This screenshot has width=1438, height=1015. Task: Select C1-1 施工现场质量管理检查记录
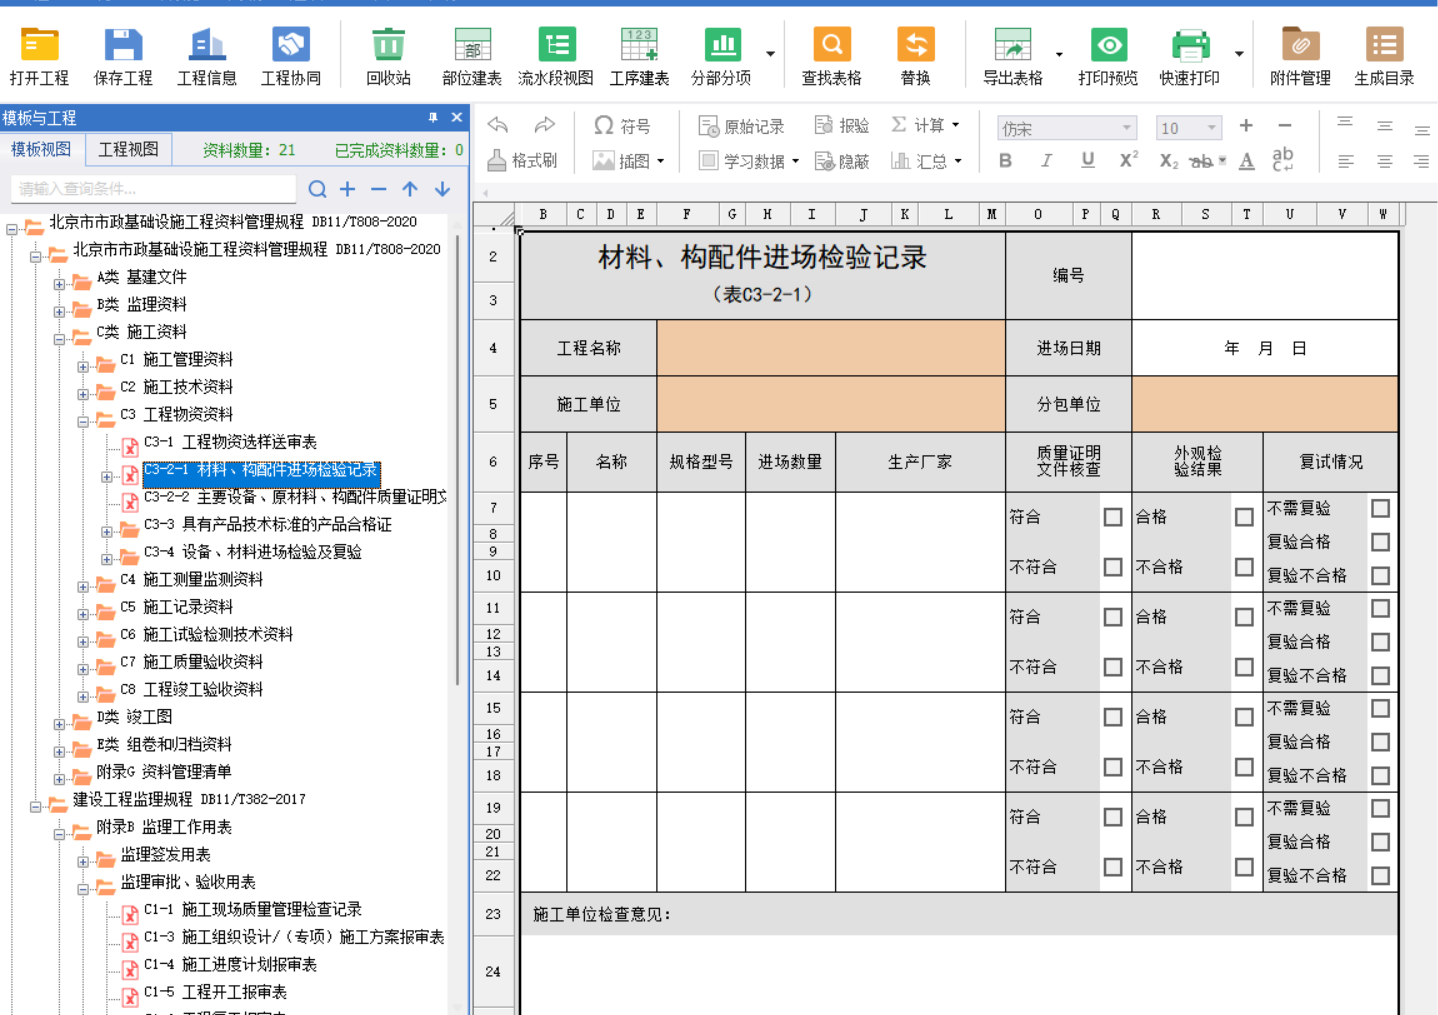[253, 910]
